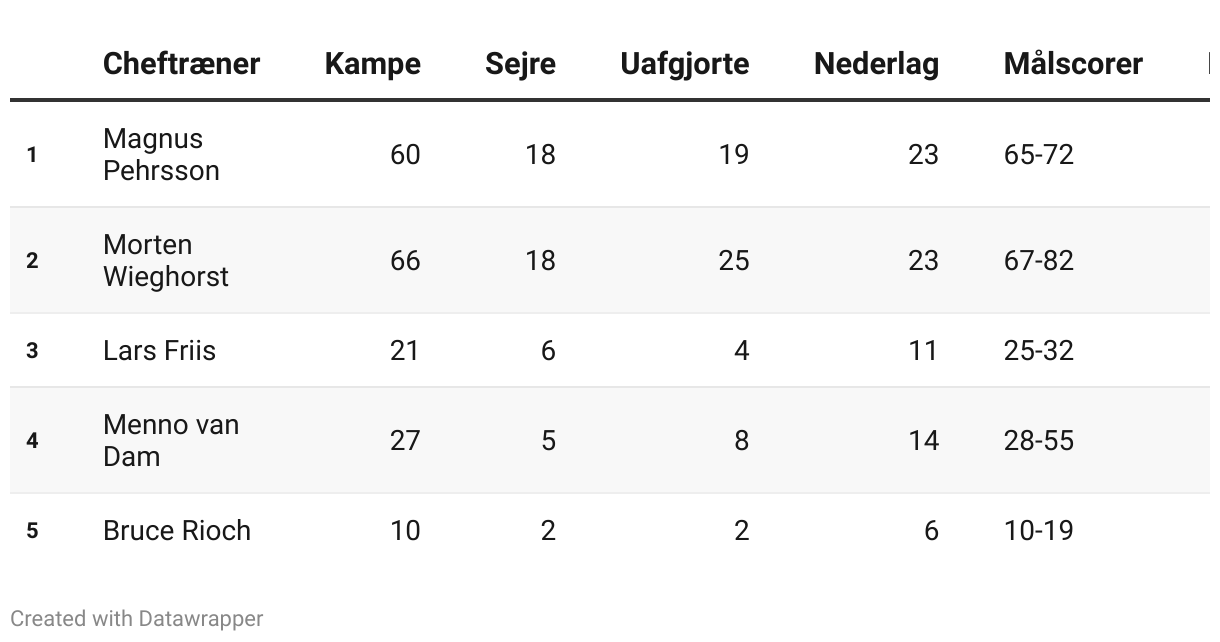Sort by the Kampe column header
Screen dimensions: 1220x642
click(372, 64)
